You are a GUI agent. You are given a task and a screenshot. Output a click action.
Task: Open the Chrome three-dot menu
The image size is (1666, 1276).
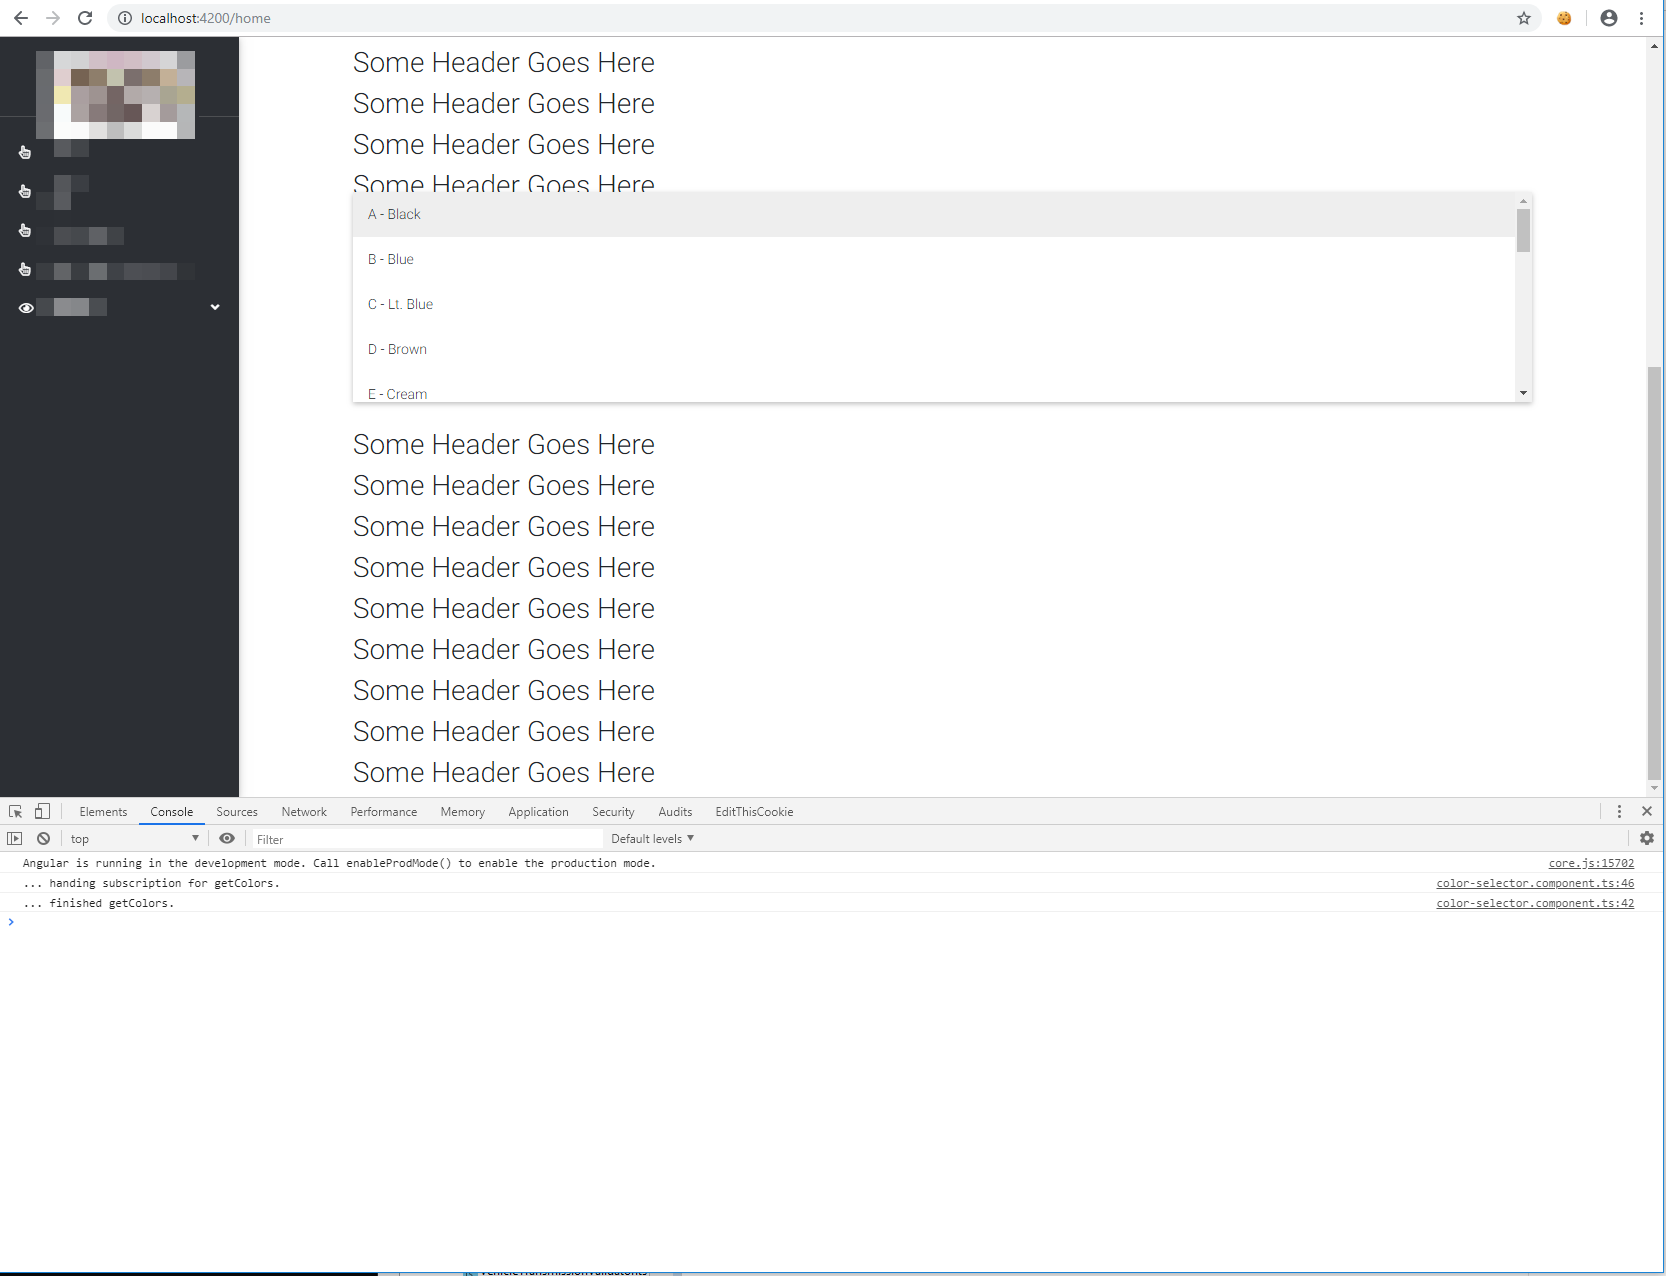(x=1641, y=18)
